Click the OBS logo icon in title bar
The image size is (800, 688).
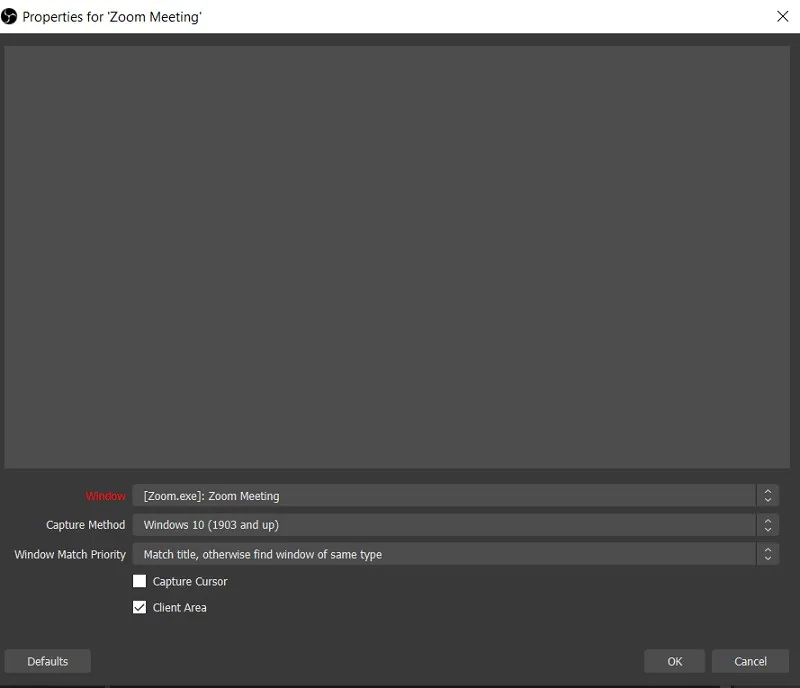tap(9, 16)
